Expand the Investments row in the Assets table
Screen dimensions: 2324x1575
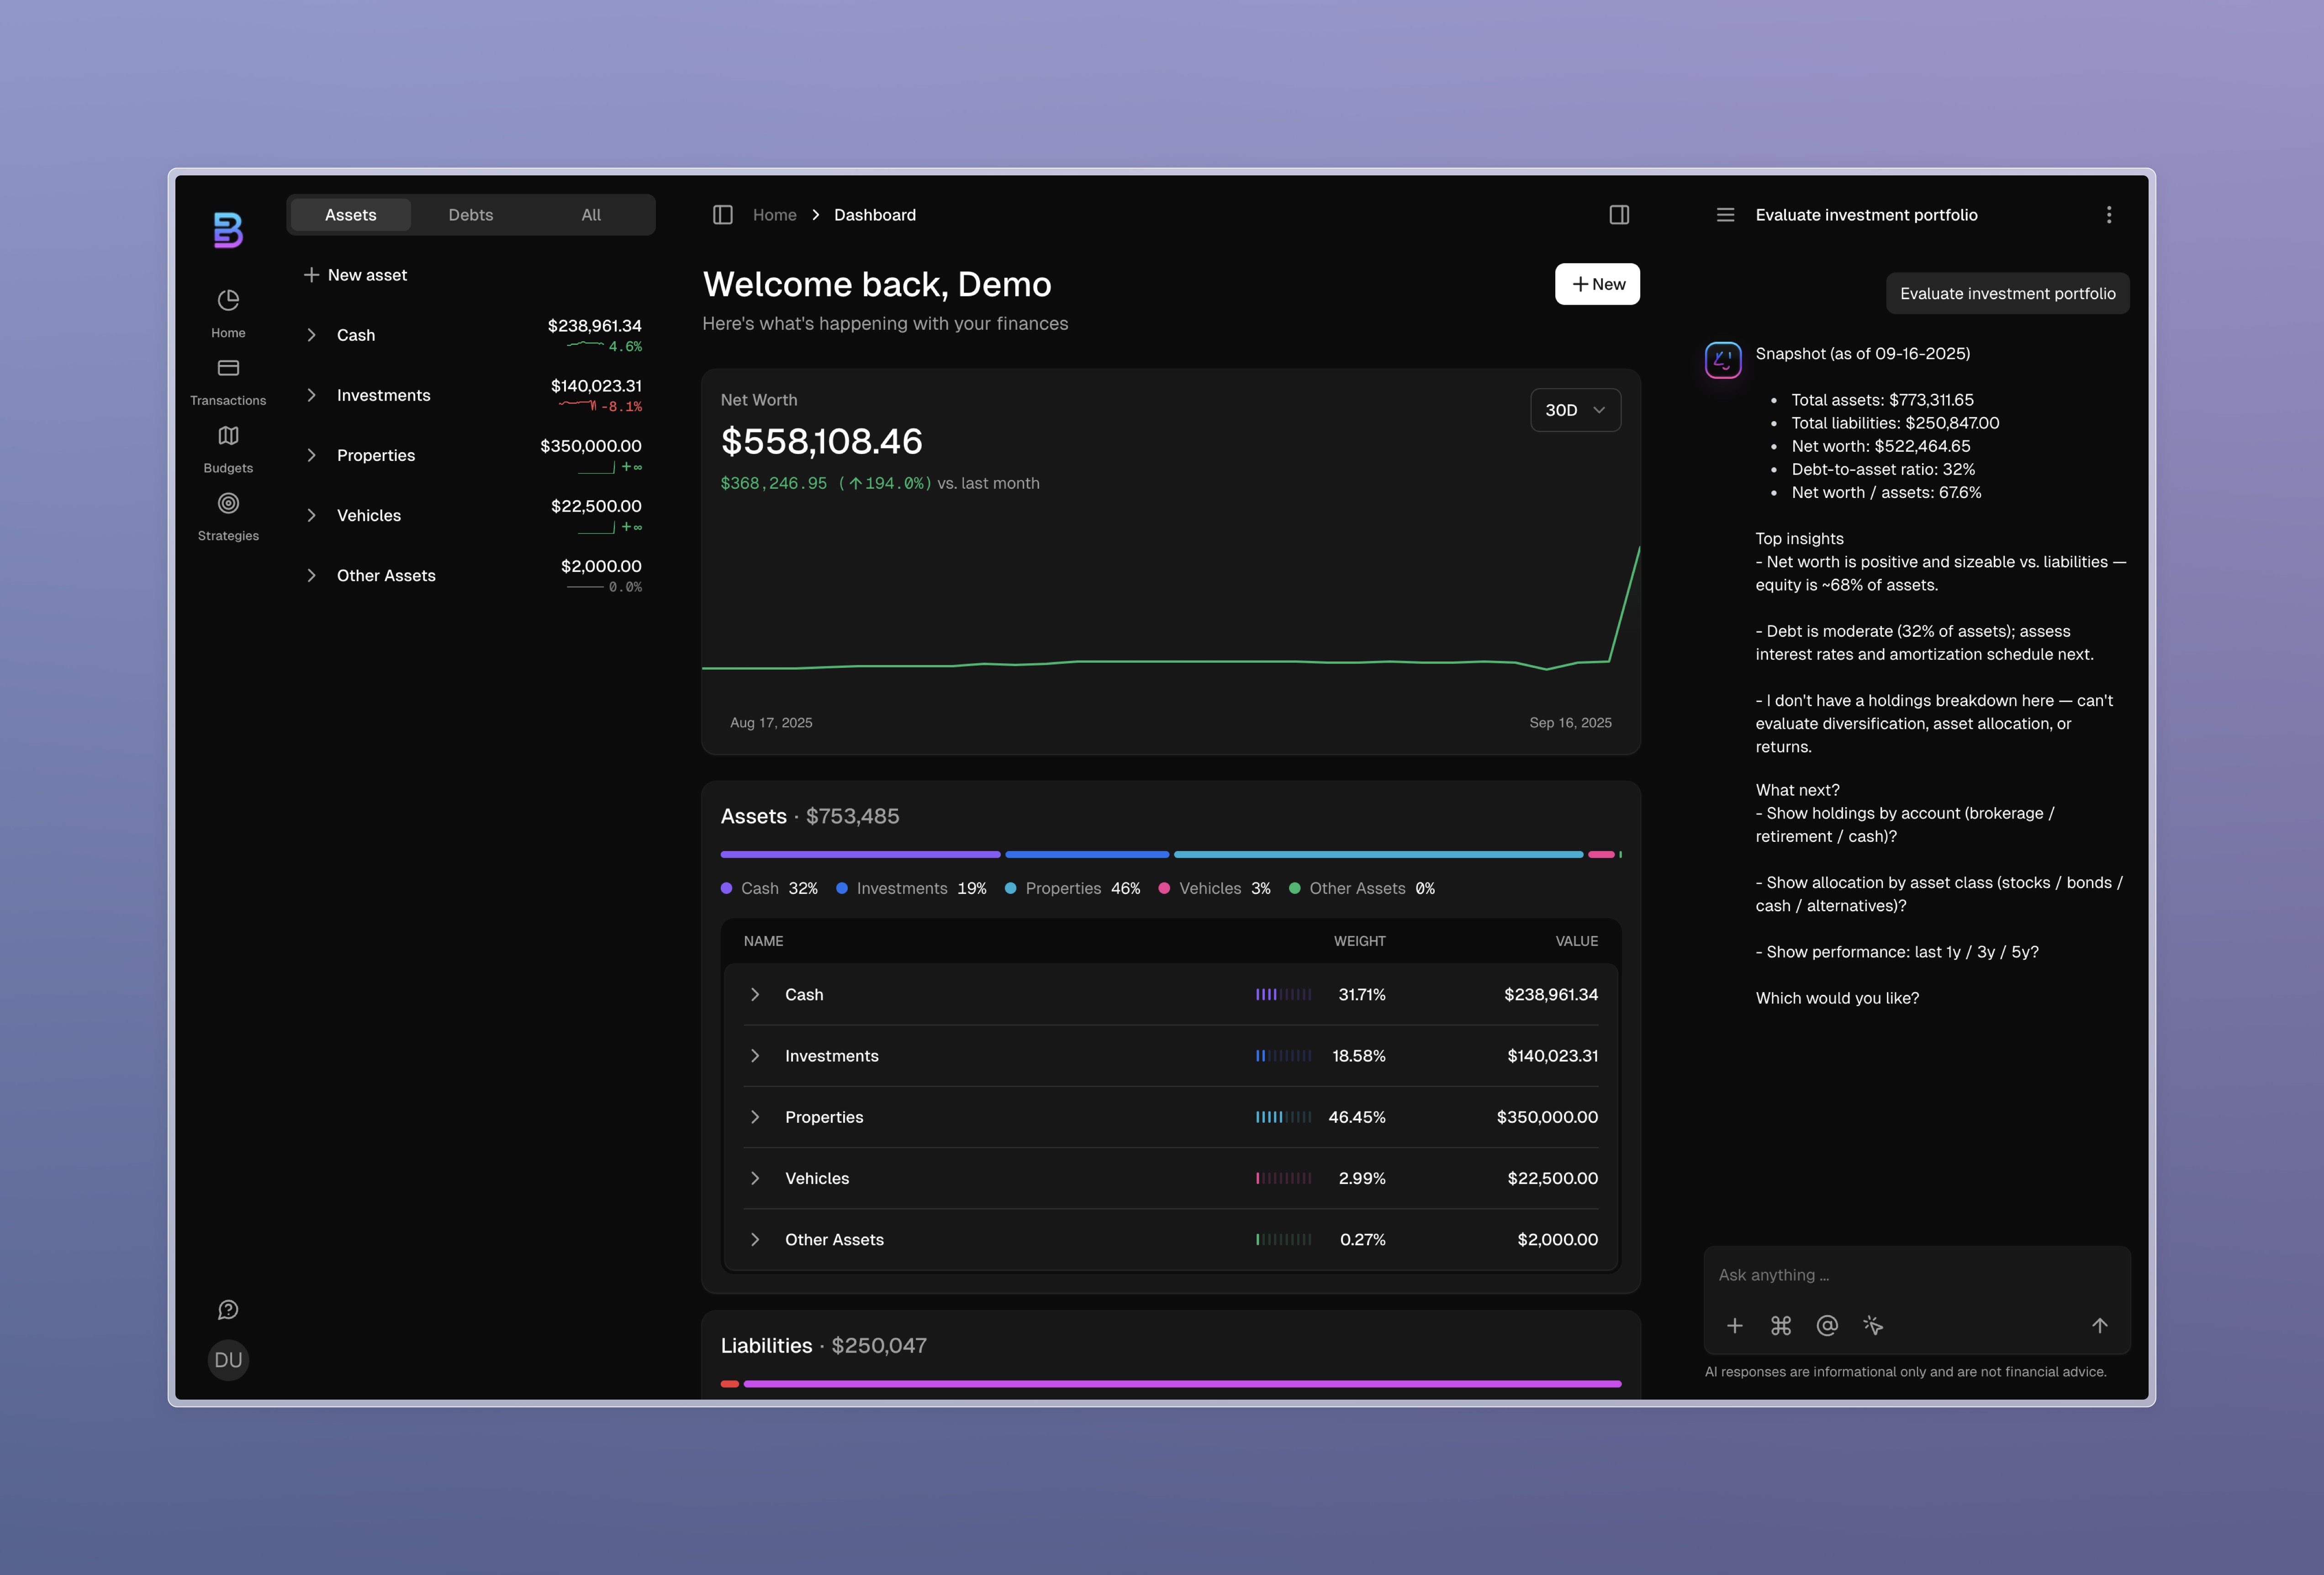coord(755,1055)
